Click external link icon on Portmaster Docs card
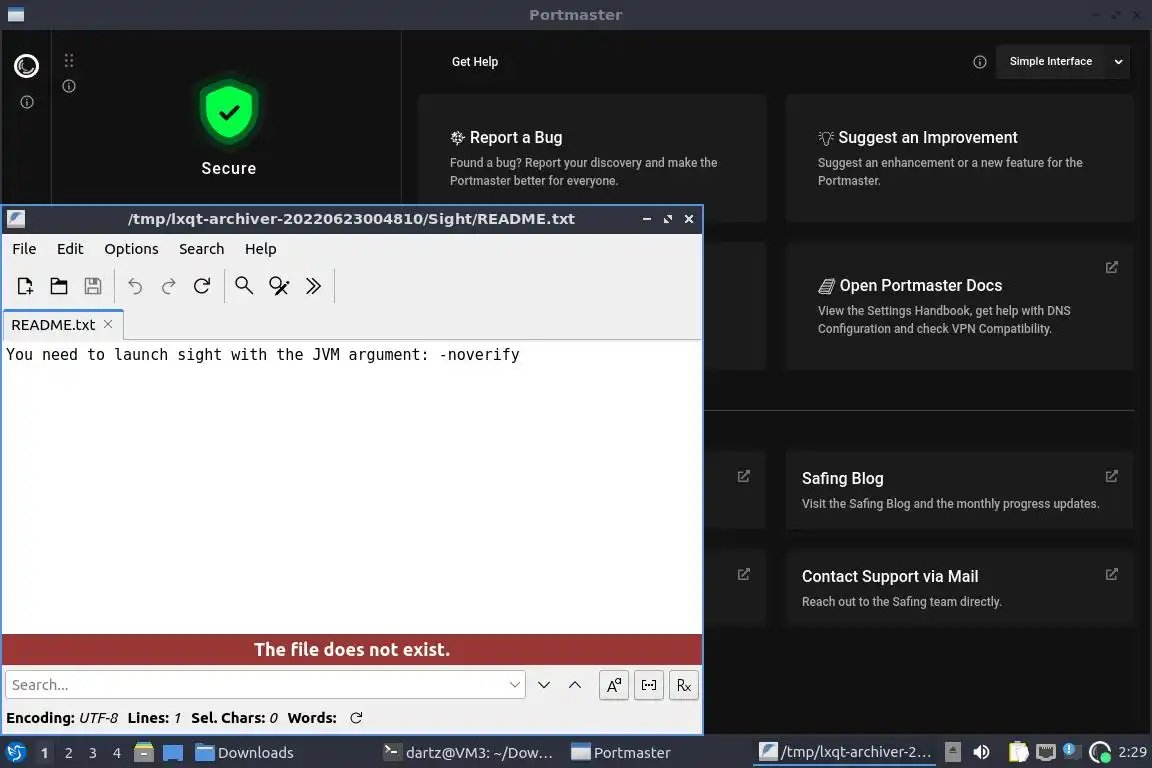Image resolution: width=1152 pixels, height=768 pixels. click(x=1112, y=267)
